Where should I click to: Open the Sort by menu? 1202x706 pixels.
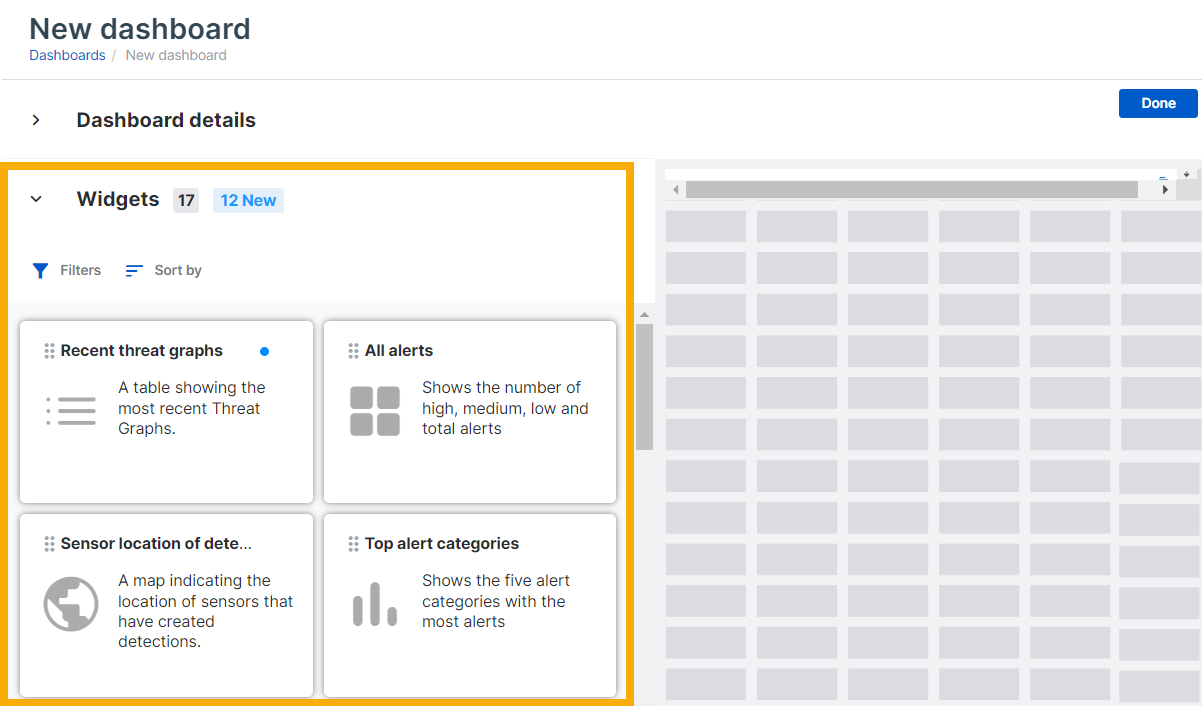[164, 270]
